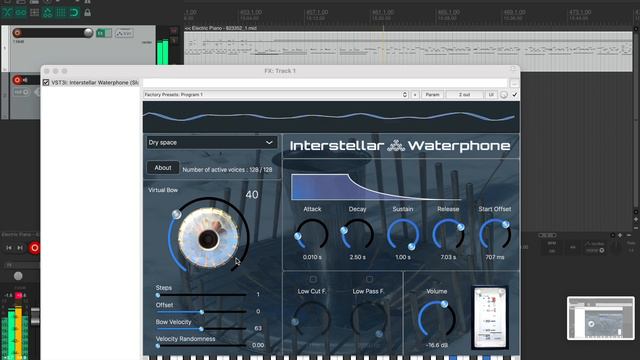Click the virtual bow value 40
This screenshot has width=640, height=360.
[x=252, y=195]
